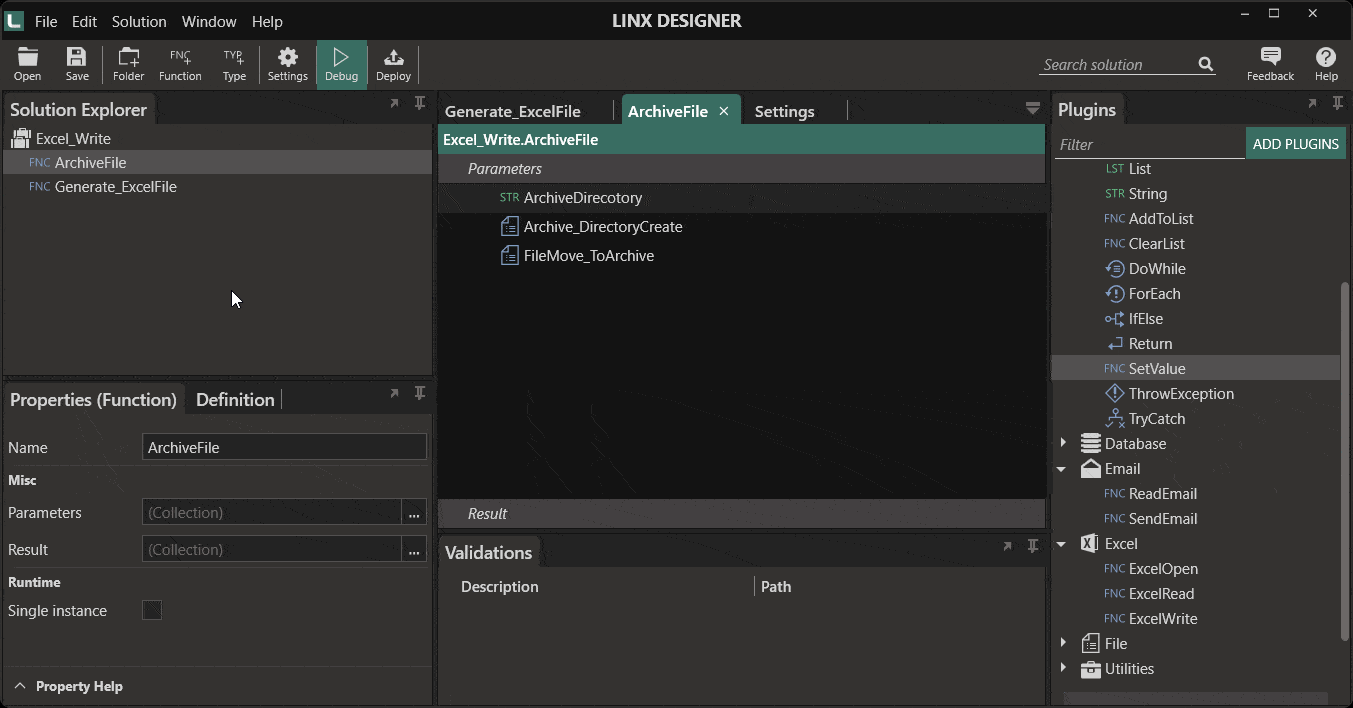Image resolution: width=1353 pixels, height=708 pixels.
Task: Select the ExcelWrite plugin function
Action: click(x=1163, y=619)
